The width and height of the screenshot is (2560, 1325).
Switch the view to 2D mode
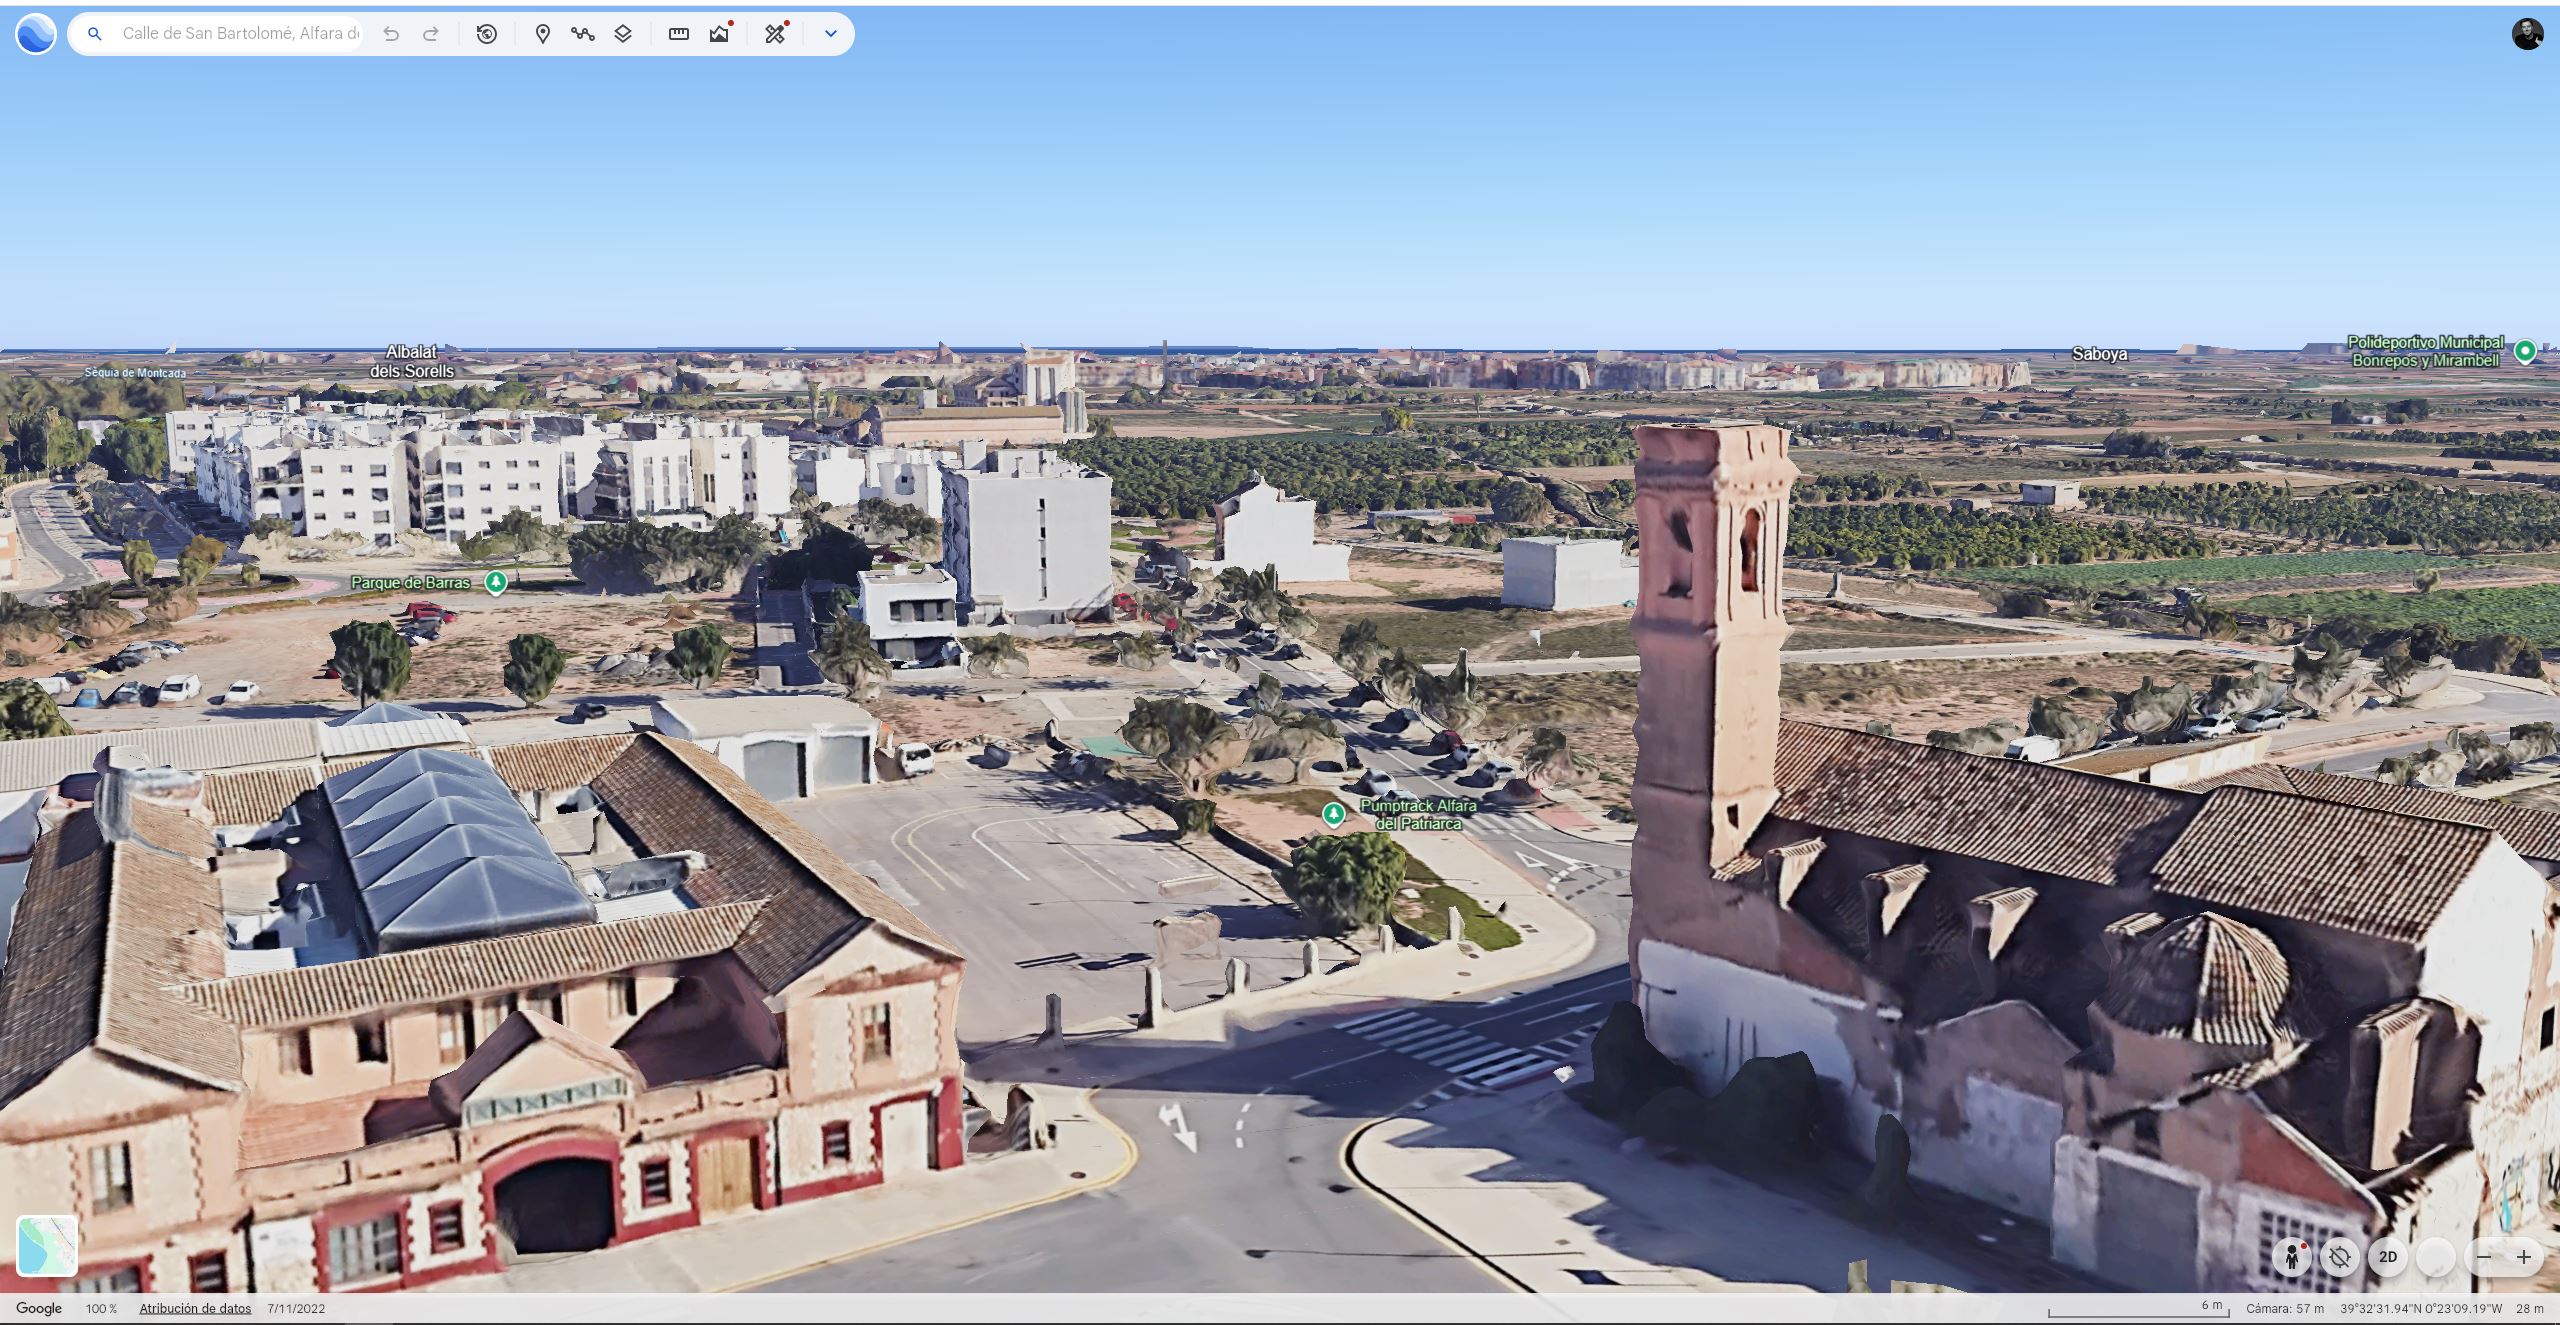point(2388,1257)
